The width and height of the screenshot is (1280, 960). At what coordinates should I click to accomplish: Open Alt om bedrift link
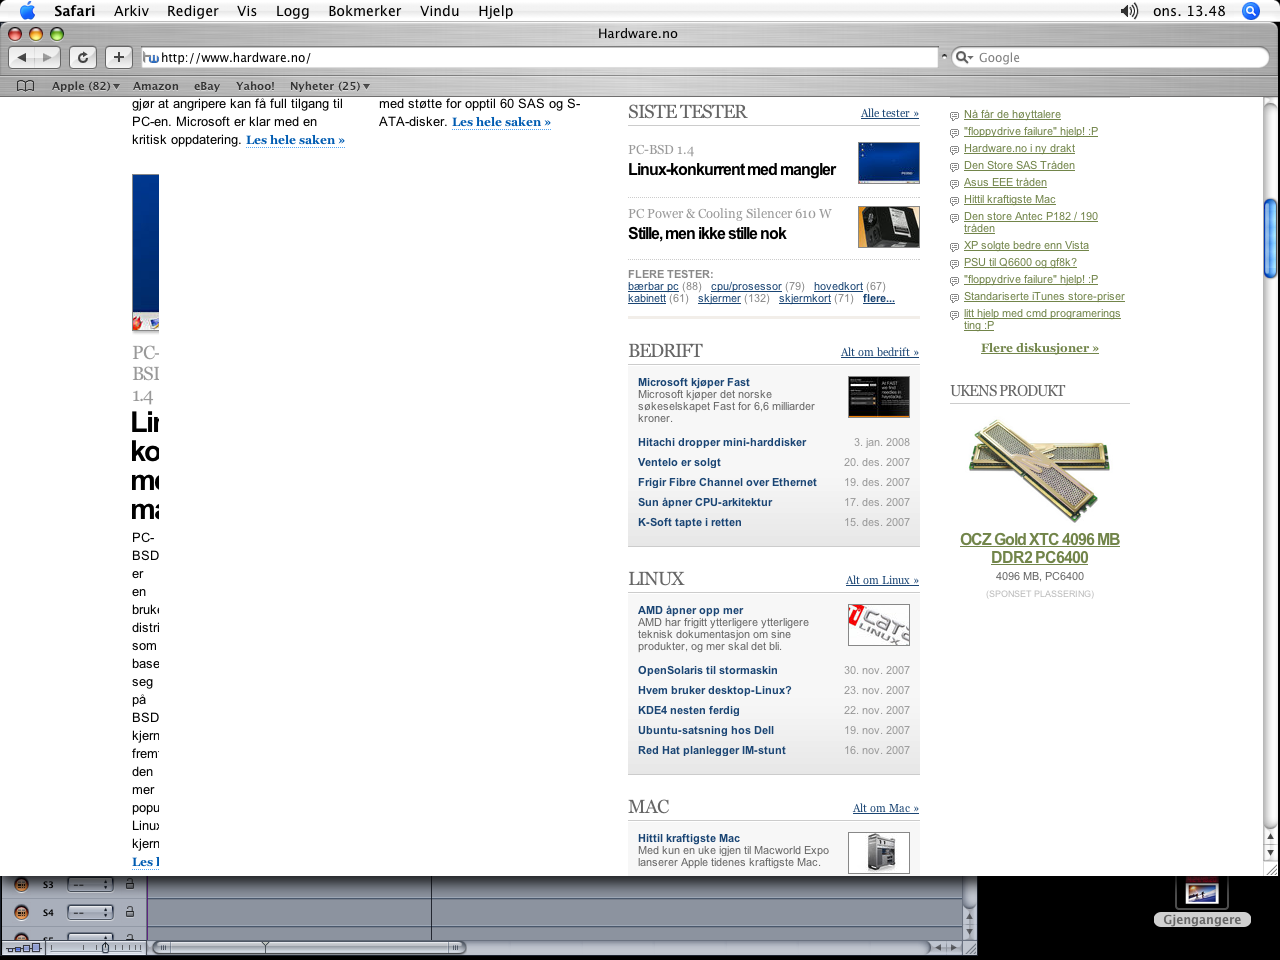click(879, 352)
